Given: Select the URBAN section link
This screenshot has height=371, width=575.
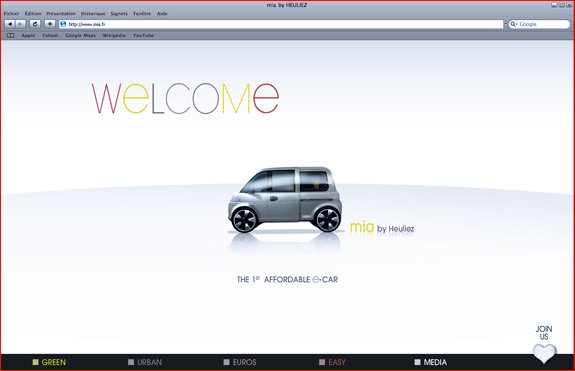Looking at the screenshot, I should [145, 362].
